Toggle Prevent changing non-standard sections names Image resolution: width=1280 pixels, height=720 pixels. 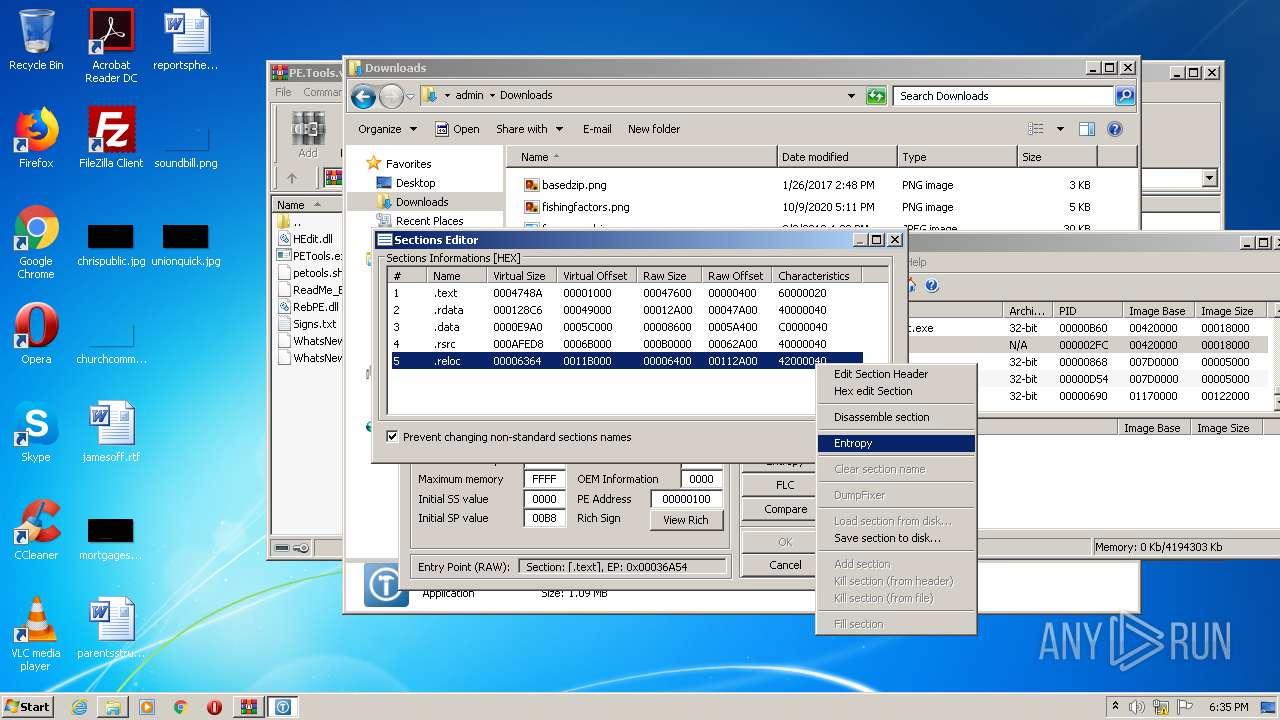tap(392, 437)
